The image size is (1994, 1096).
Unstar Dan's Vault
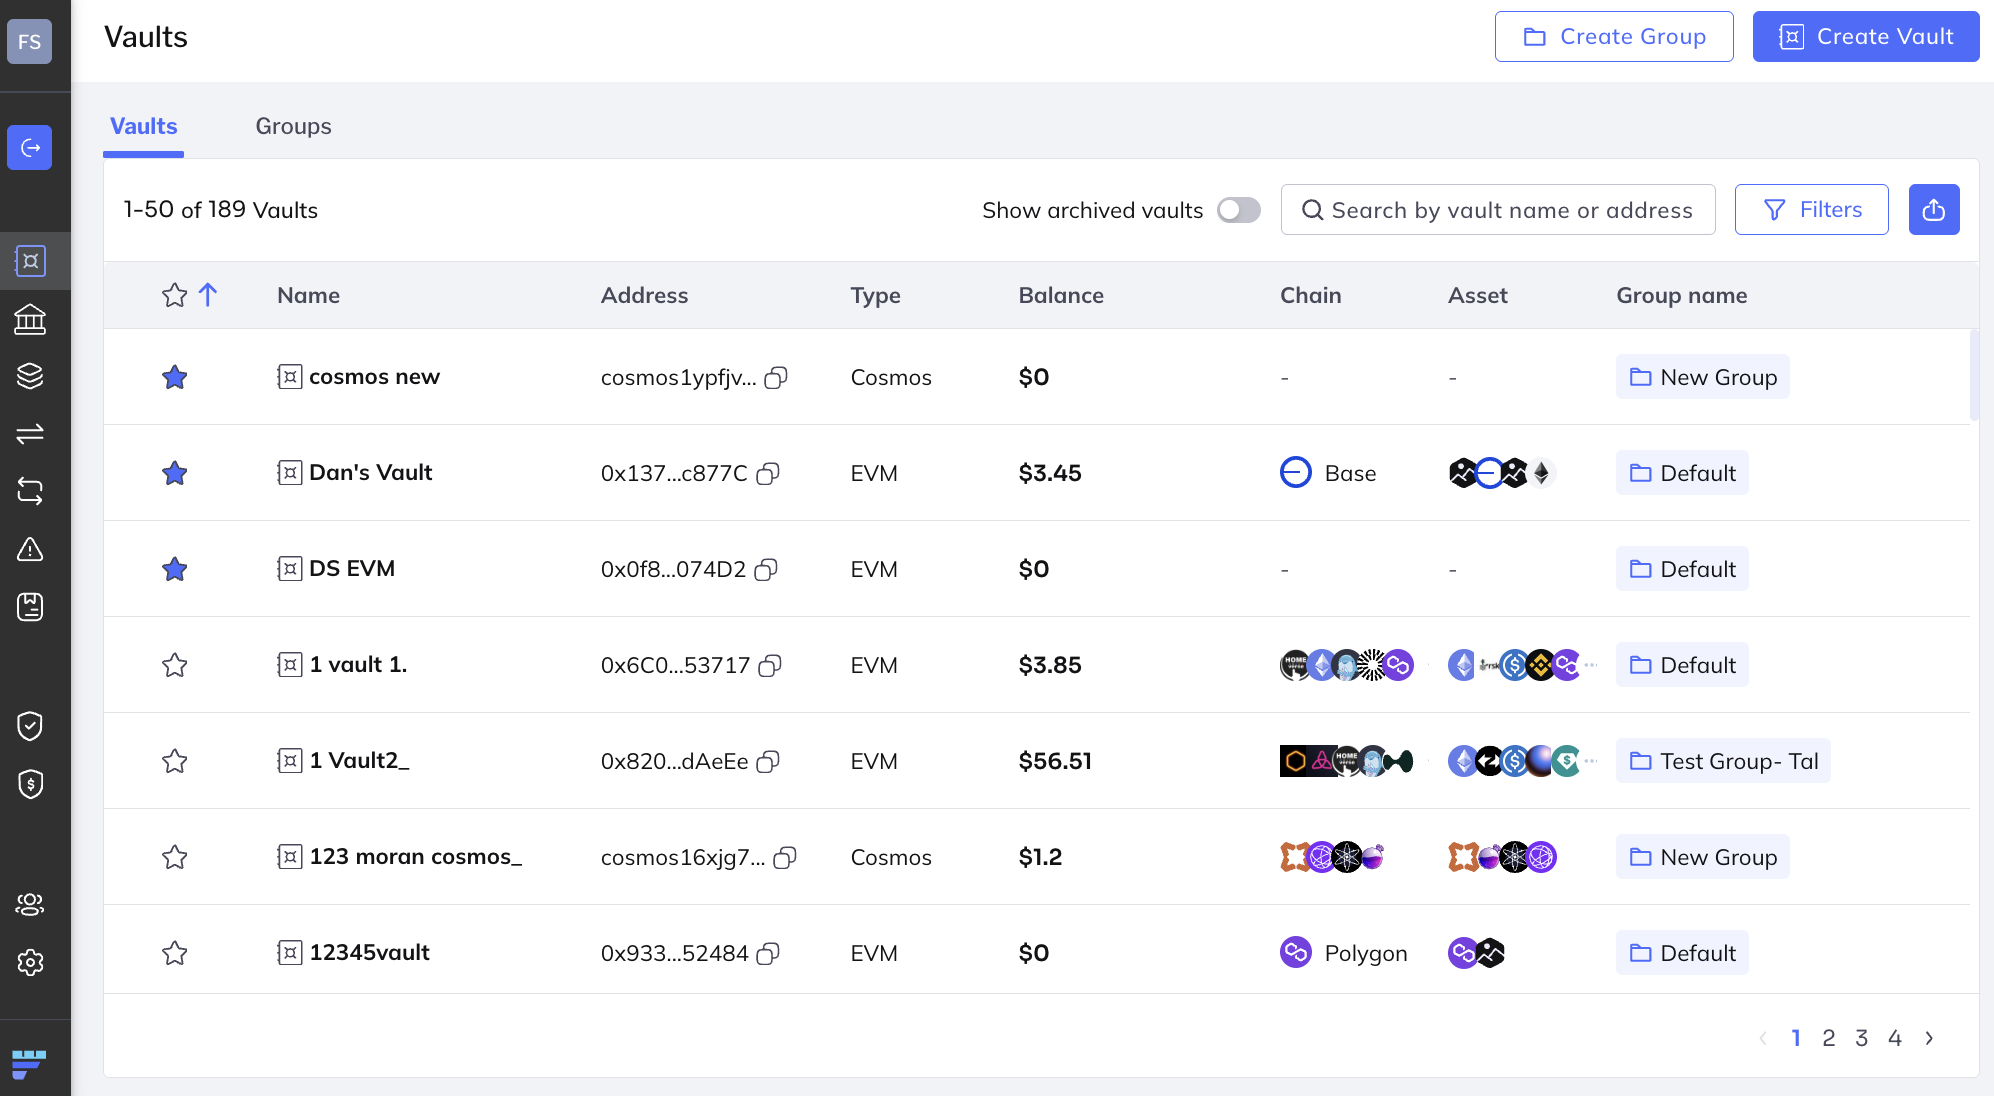pos(175,473)
